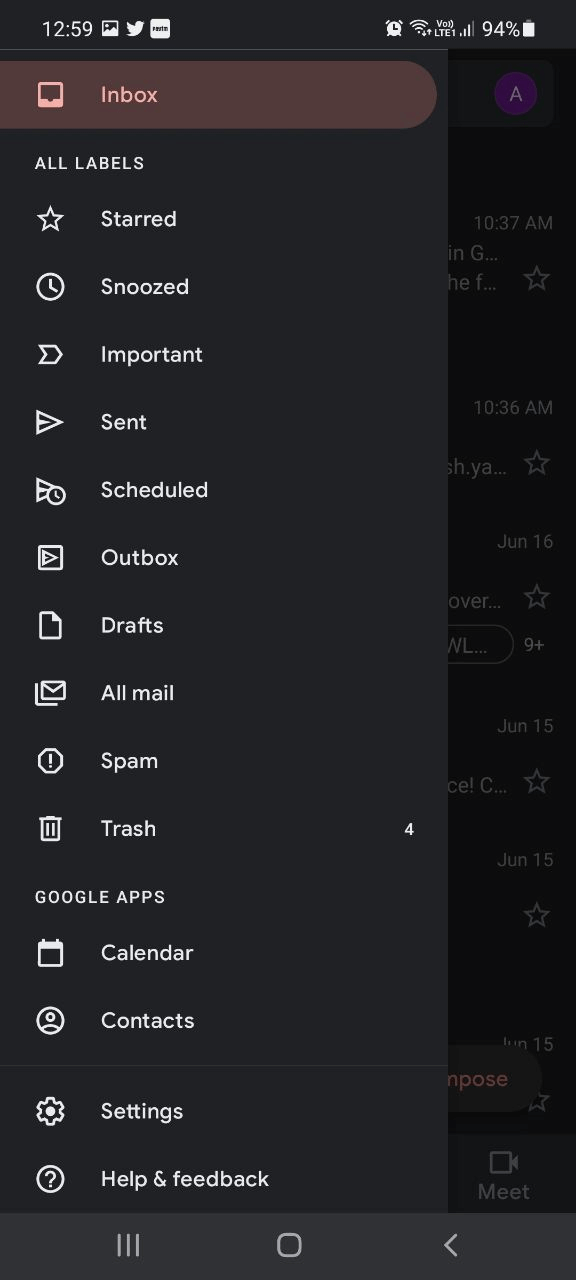The image size is (576, 1280).
Task: Tap the Important marker icon
Action: [50, 355]
